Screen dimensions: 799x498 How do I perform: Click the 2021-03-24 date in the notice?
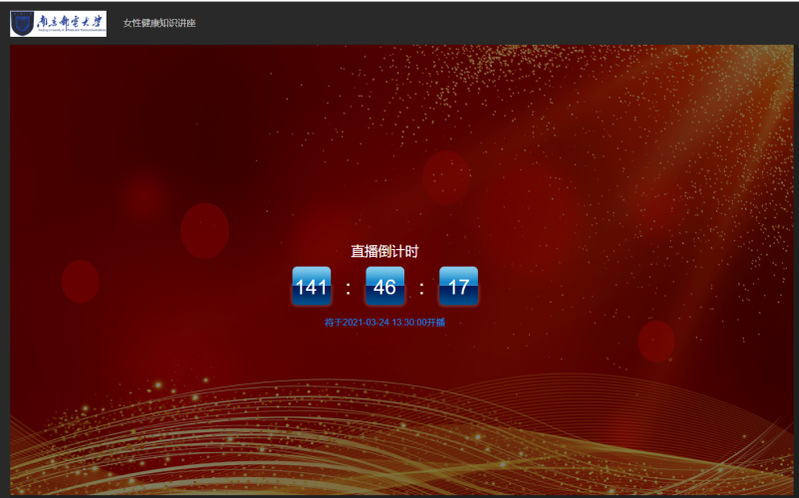[x=366, y=323]
